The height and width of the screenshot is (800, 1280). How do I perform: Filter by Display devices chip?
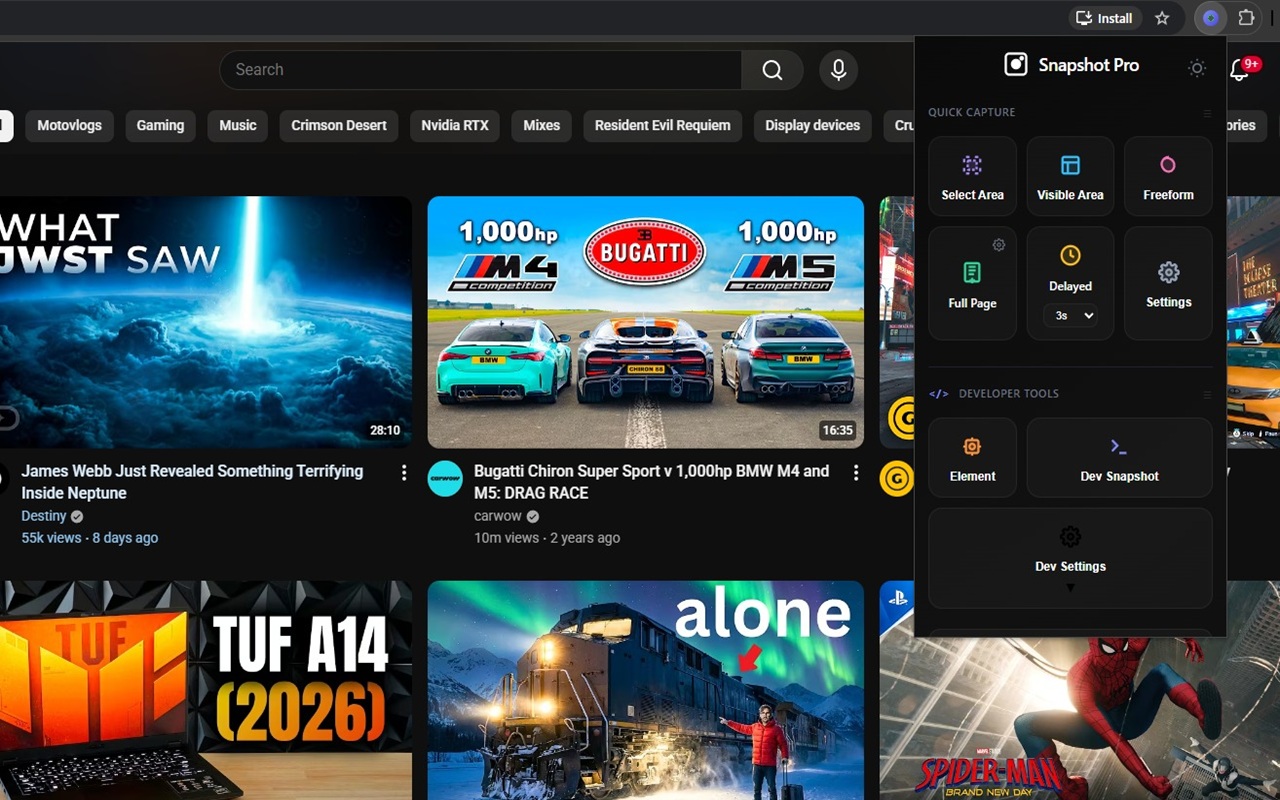812,126
